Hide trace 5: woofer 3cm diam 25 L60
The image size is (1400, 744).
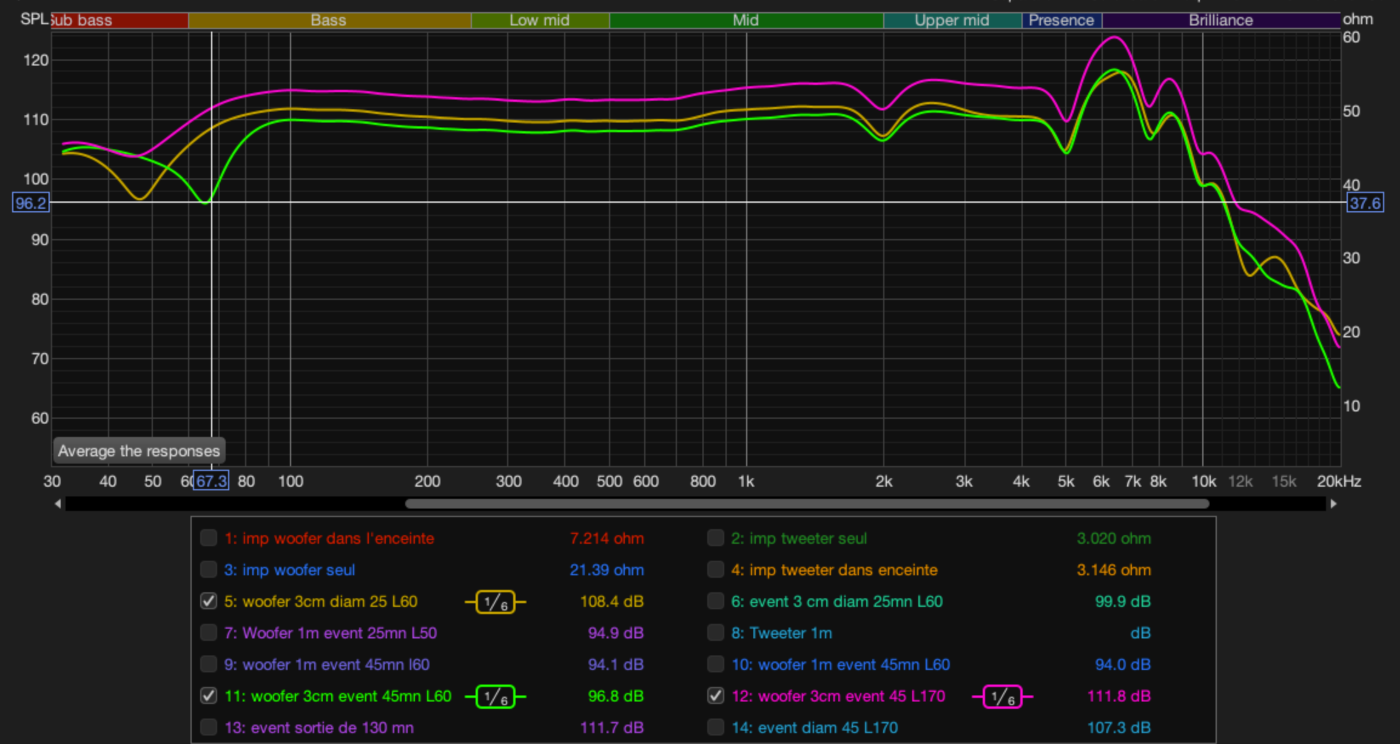click(x=208, y=602)
